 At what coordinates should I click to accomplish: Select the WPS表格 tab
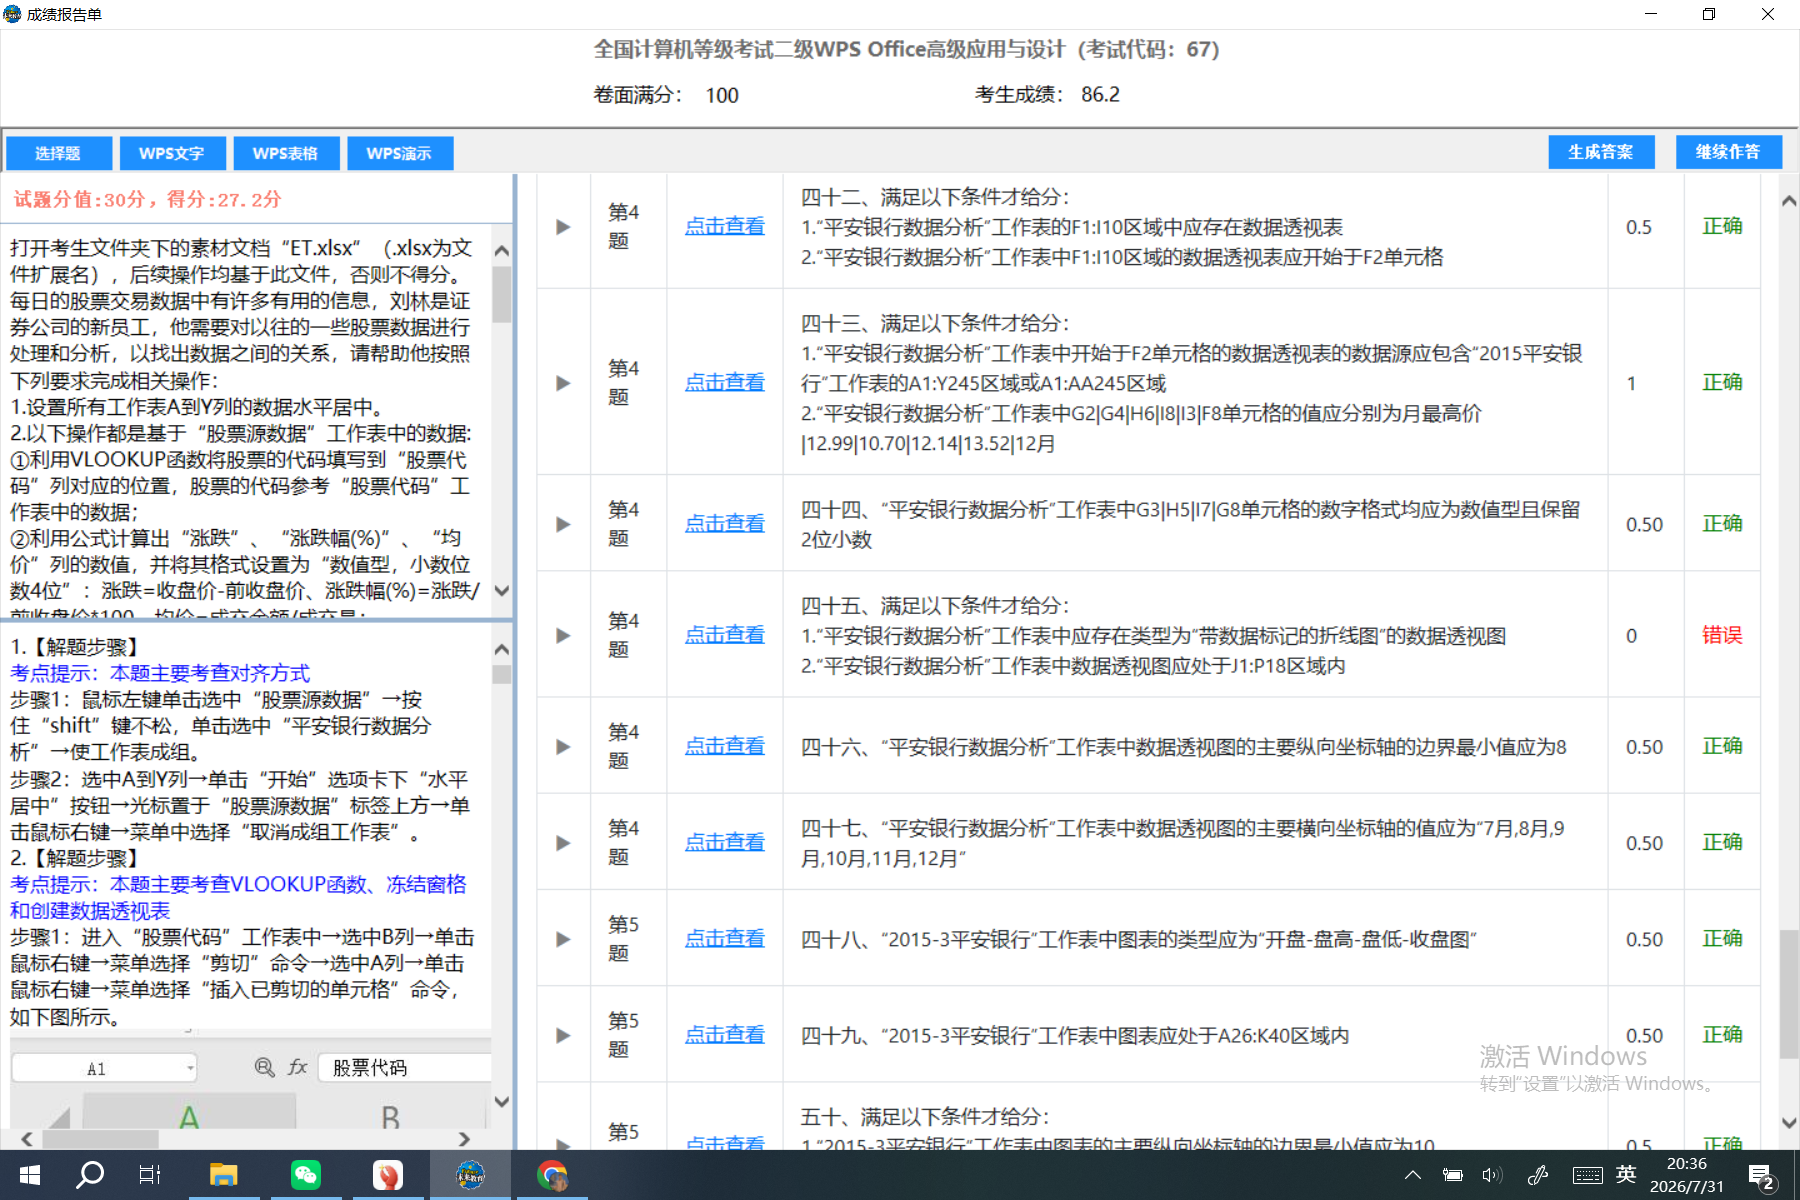click(286, 153)
